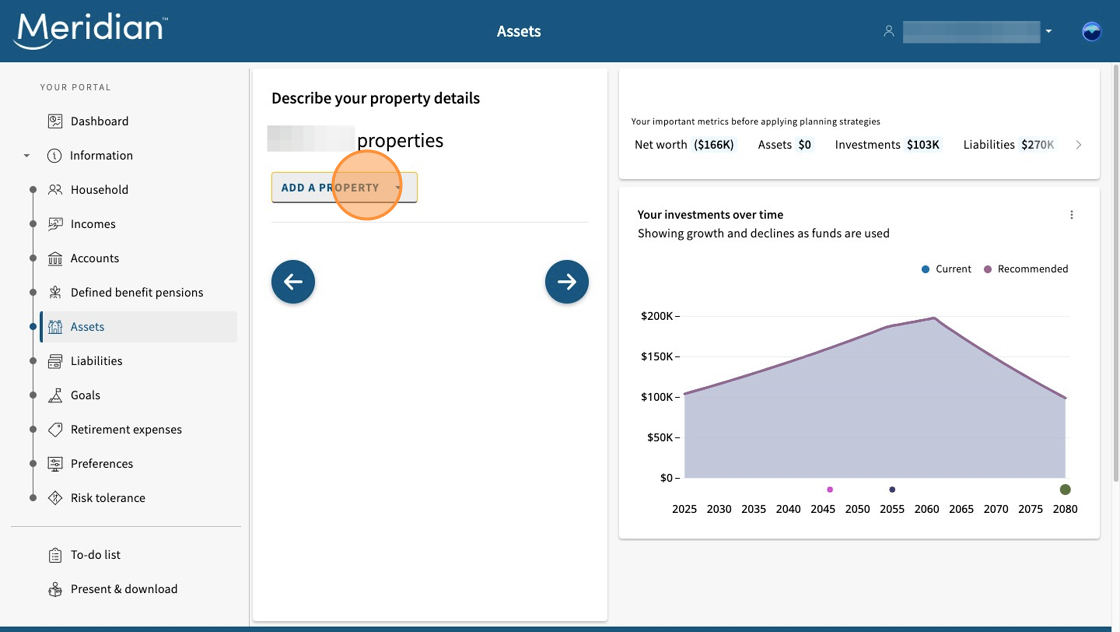Click the 'Describe your property details' heading
This screenshot has width=1120, height=632.
pyautogui.click(x=376, y=99)
